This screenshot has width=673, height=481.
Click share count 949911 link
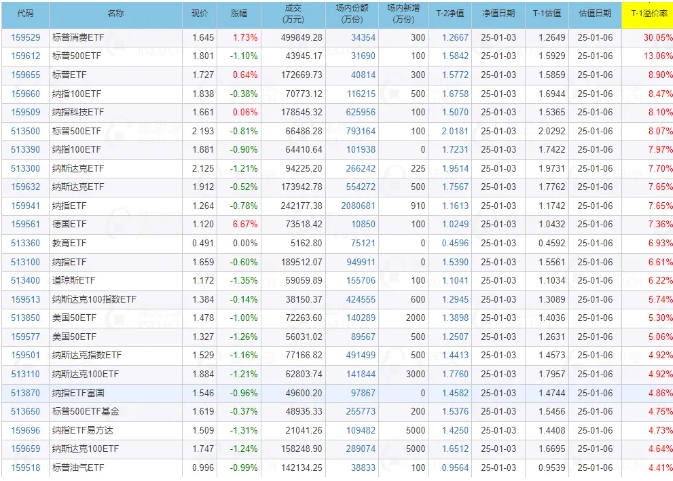[361, 262]
